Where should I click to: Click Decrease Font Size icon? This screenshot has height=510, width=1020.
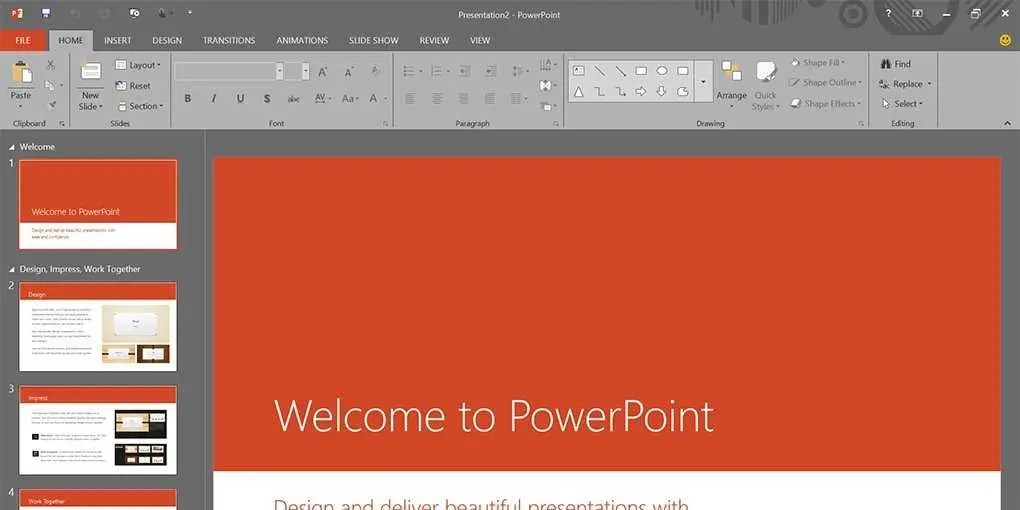tap(349, 72)
